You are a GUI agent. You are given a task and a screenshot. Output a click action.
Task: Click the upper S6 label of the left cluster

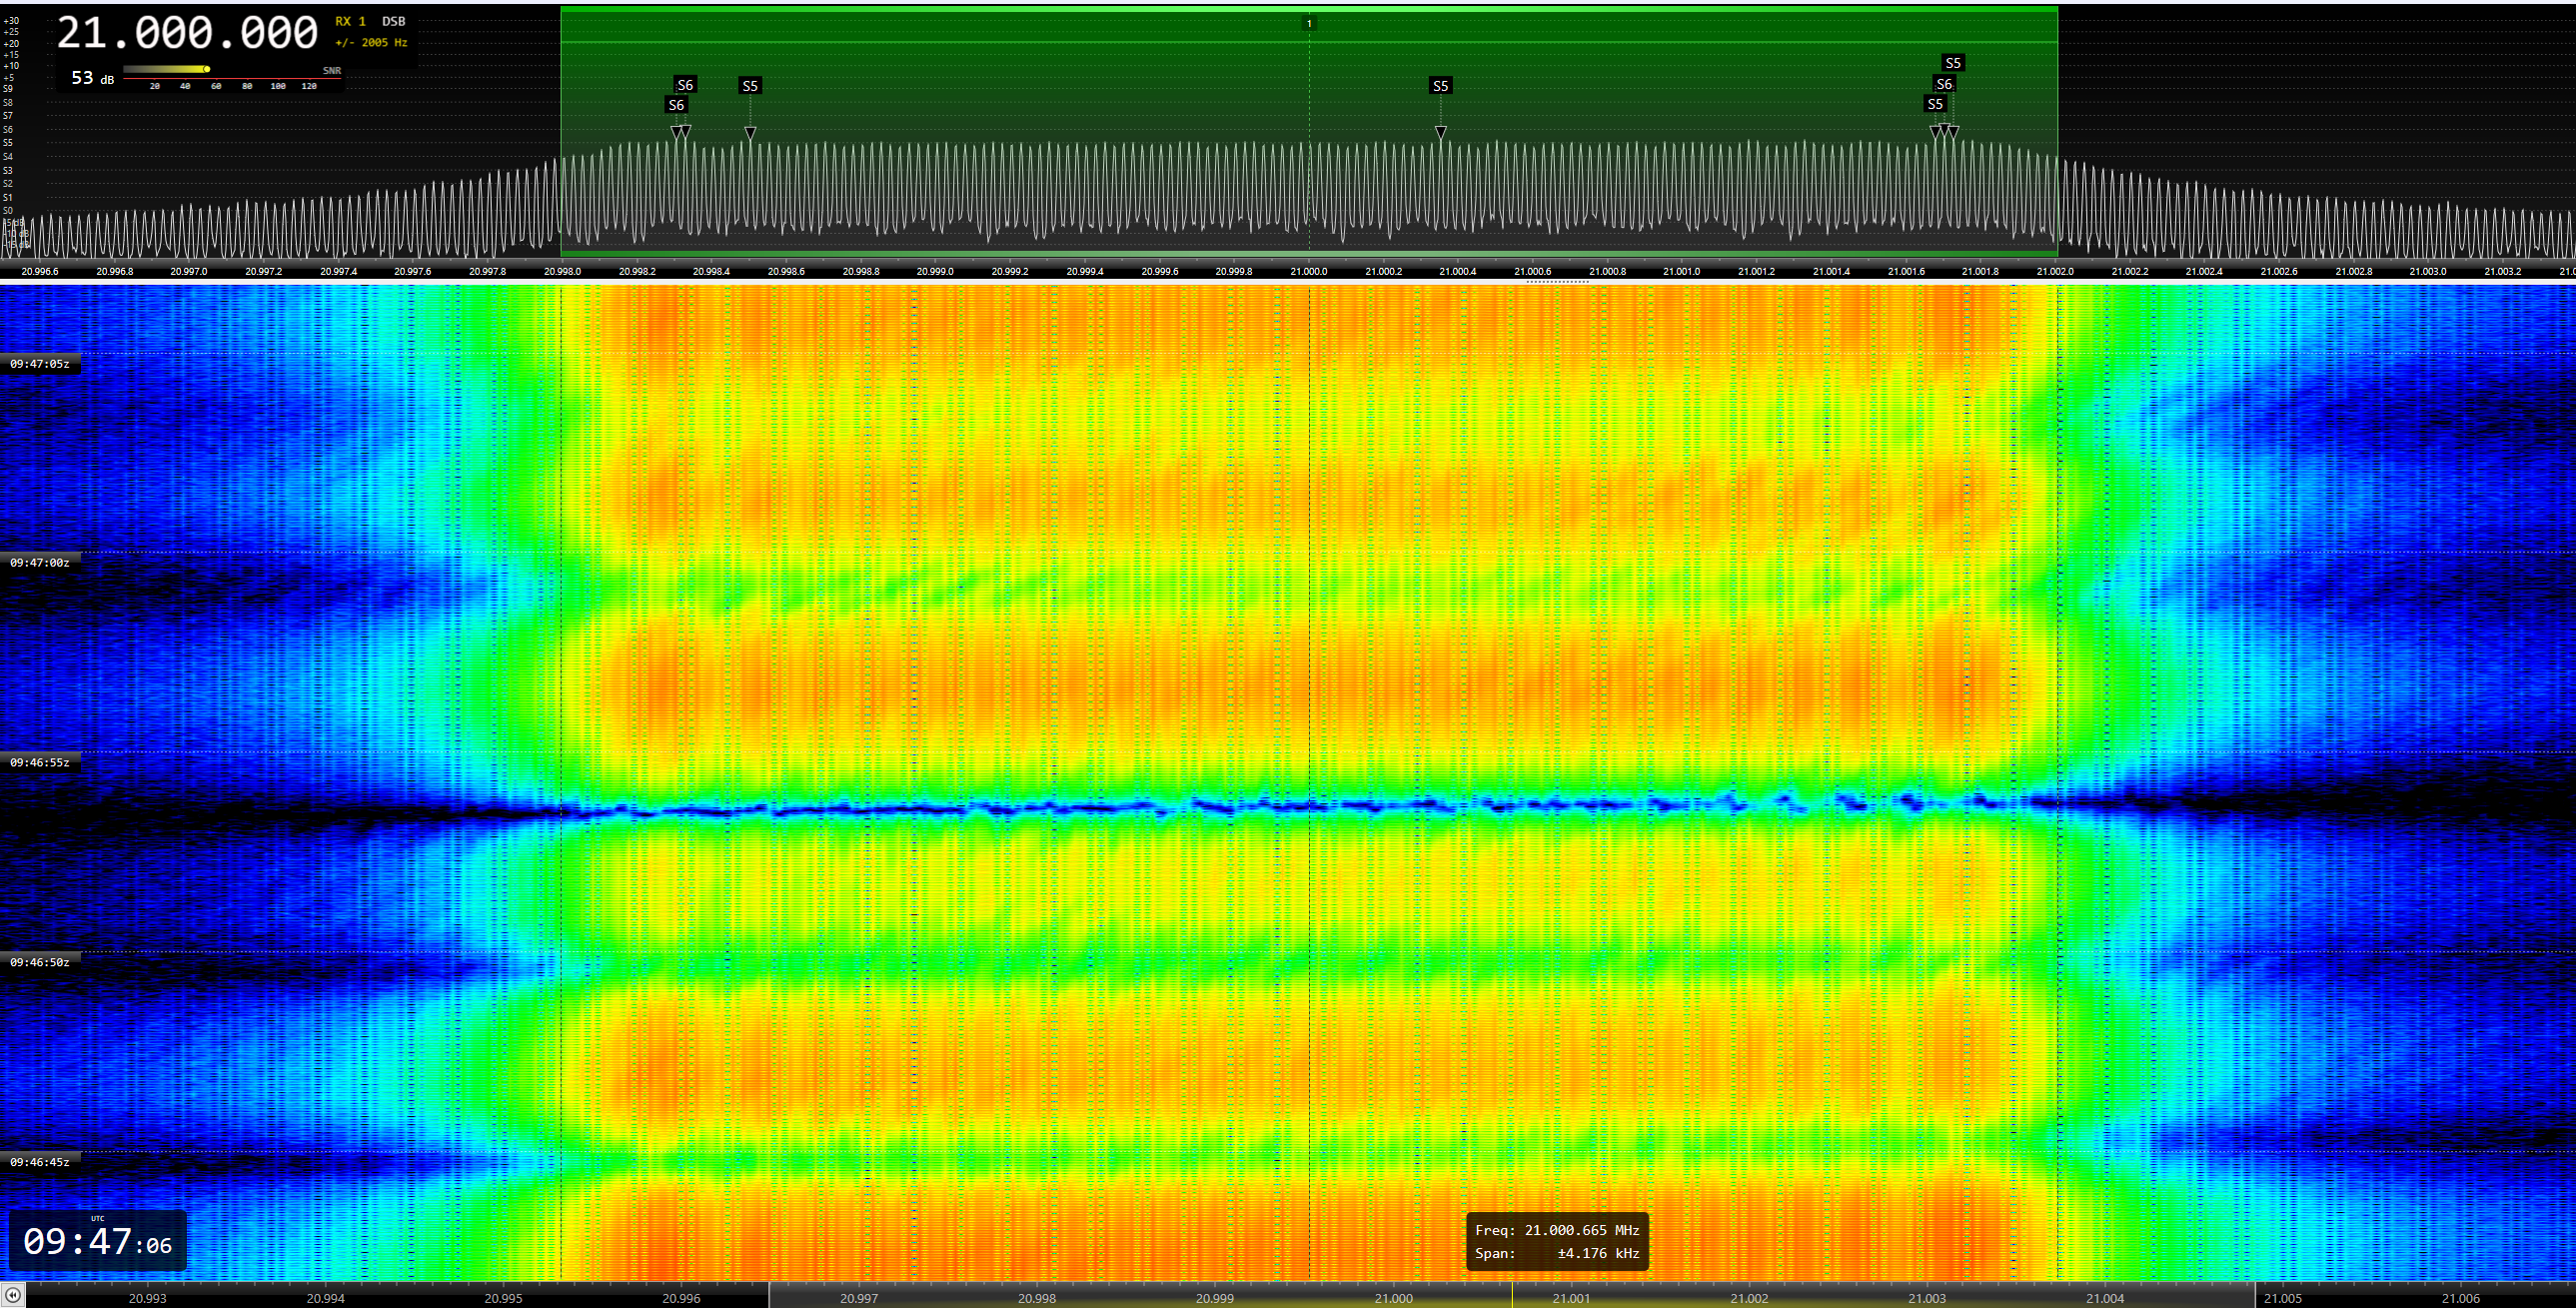tap(685, 85)
